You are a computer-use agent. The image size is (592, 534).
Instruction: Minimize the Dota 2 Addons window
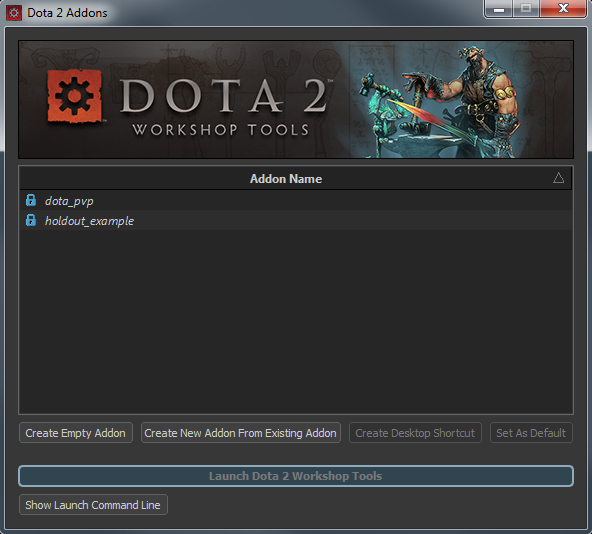tap(498, 9)
